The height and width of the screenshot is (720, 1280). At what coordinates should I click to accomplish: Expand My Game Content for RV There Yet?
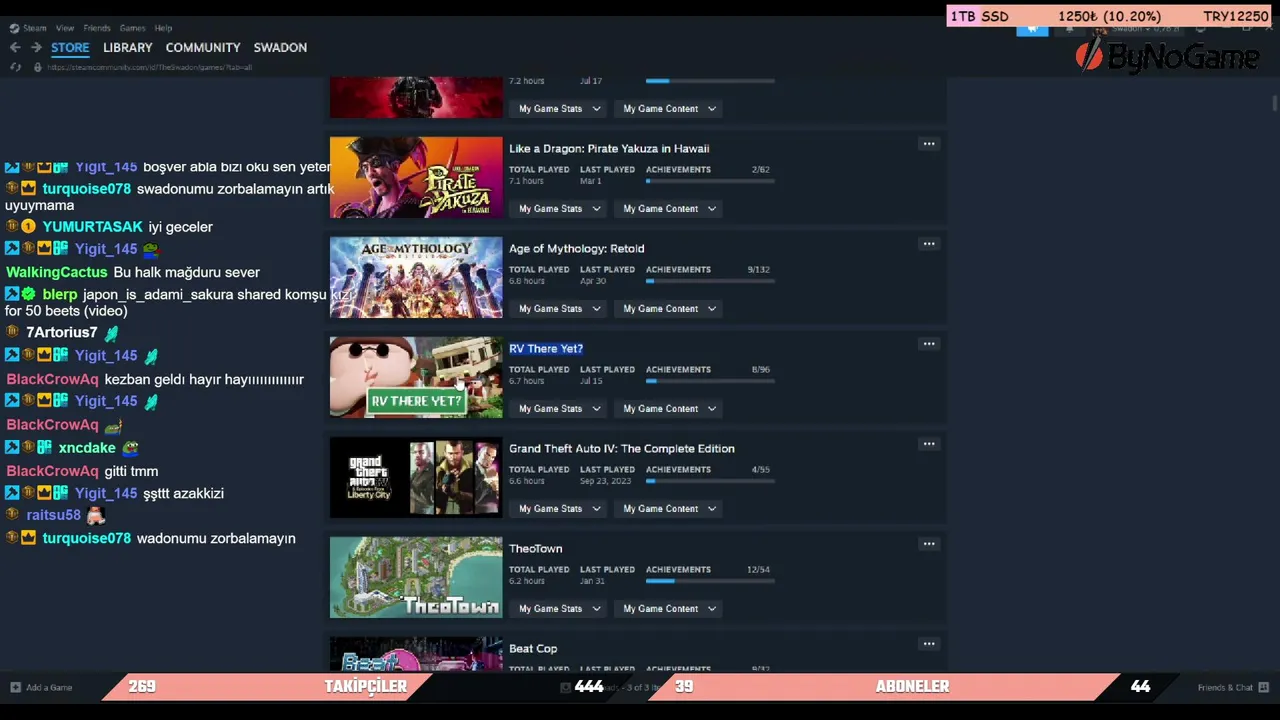(669, 409)
